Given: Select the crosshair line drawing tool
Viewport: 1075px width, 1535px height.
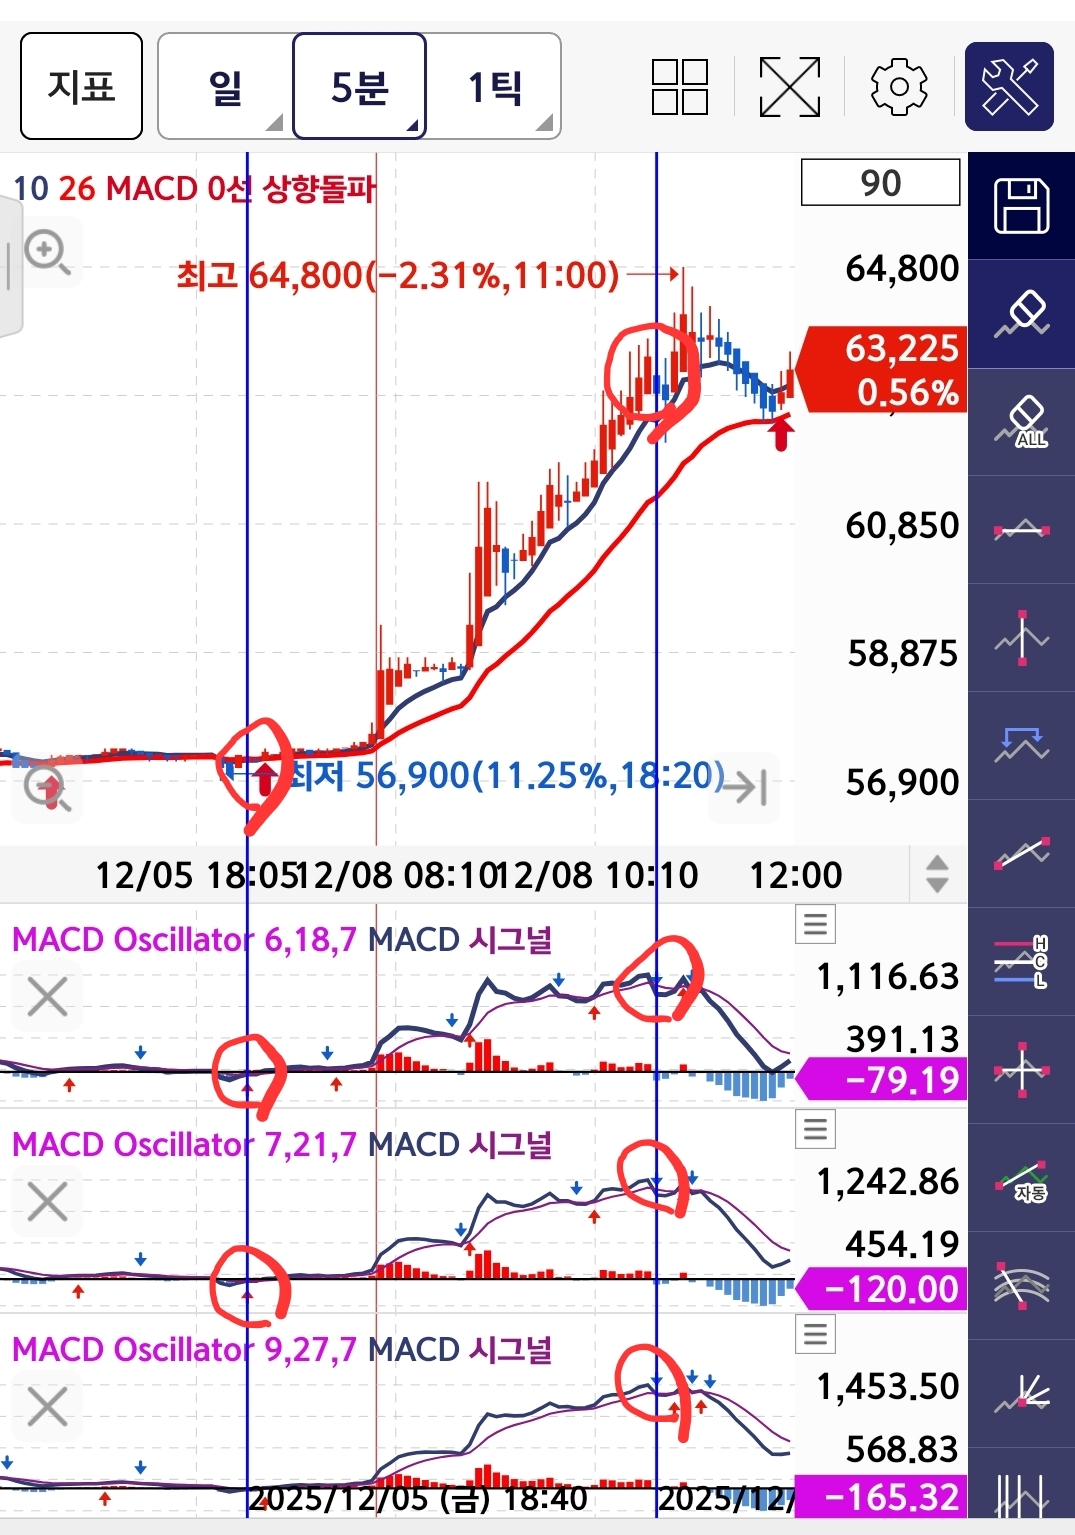Looking at the screenshot, I should click(x=1021, y=1070).
